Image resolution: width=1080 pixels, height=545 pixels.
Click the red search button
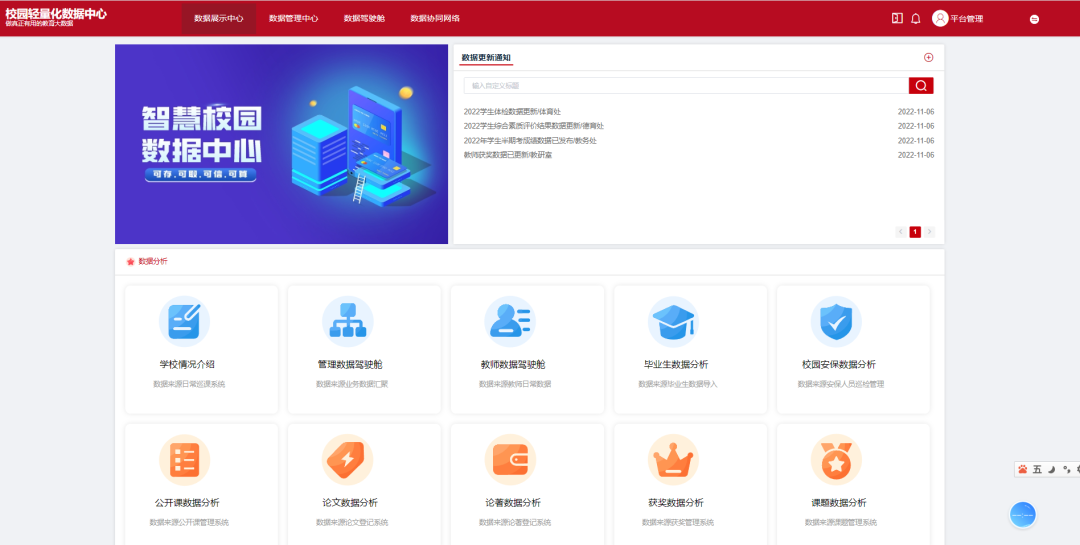[921, 86]
